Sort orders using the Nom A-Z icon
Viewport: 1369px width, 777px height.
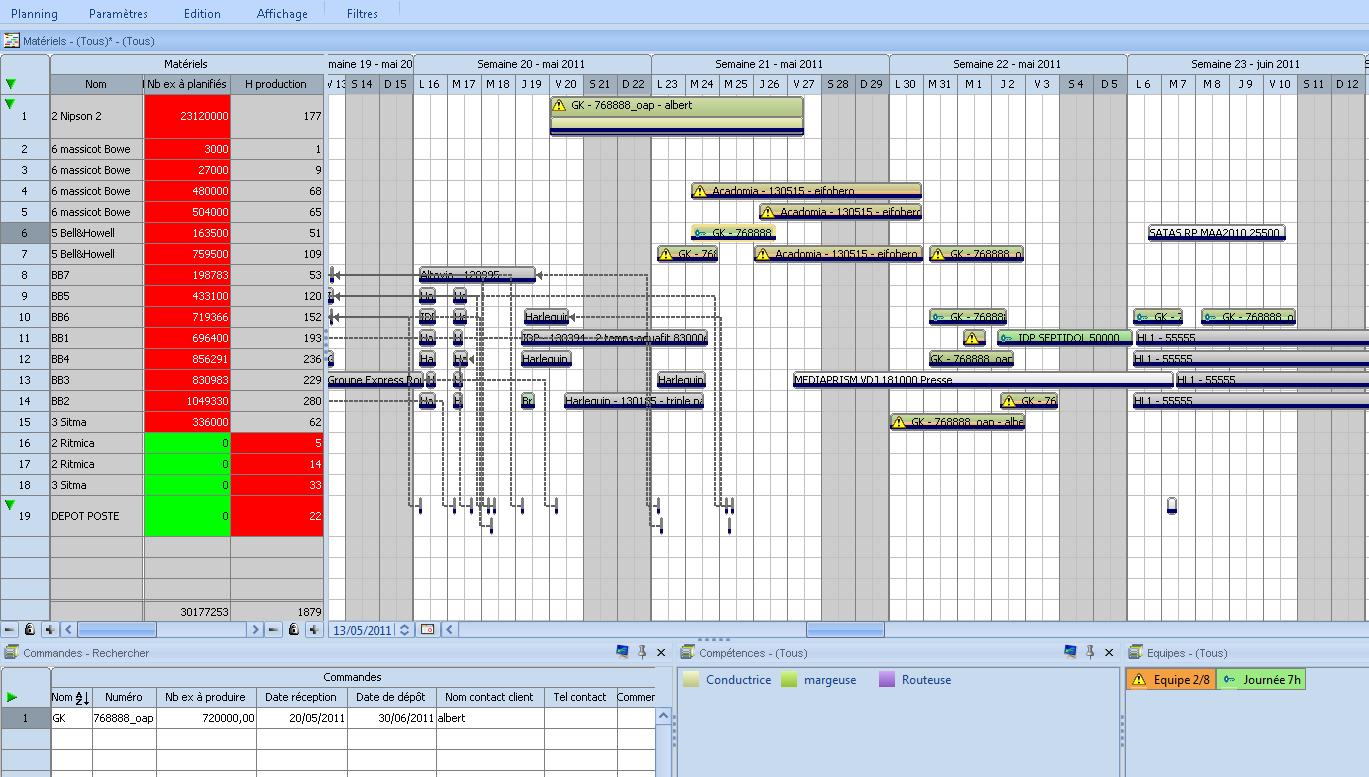(x=82, y=698)
